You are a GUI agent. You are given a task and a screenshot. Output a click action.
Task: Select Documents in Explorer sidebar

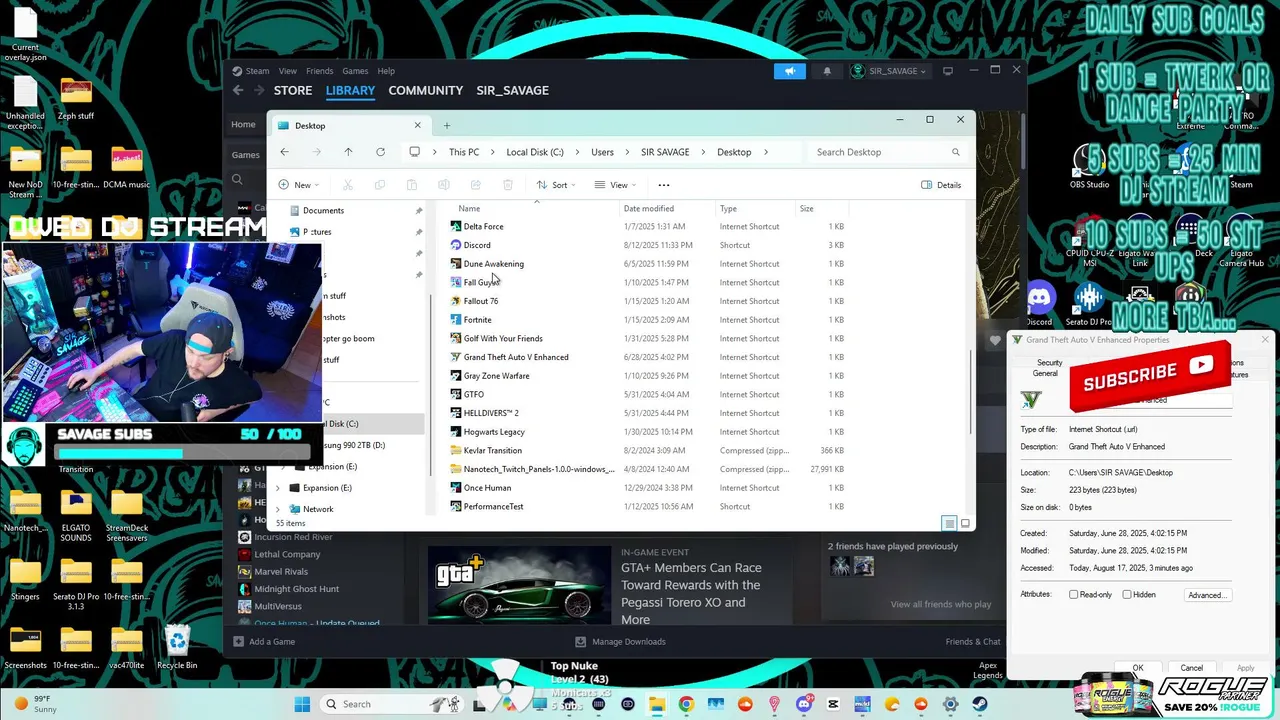tap(323, 211)
